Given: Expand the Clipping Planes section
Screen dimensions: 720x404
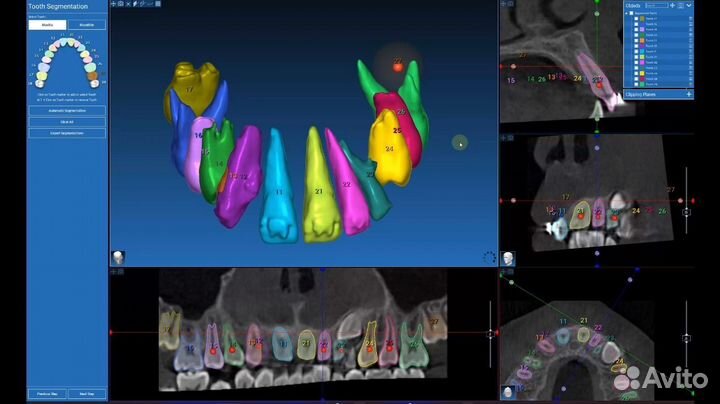Looking at the screenshot, I should tap(688, 94).
